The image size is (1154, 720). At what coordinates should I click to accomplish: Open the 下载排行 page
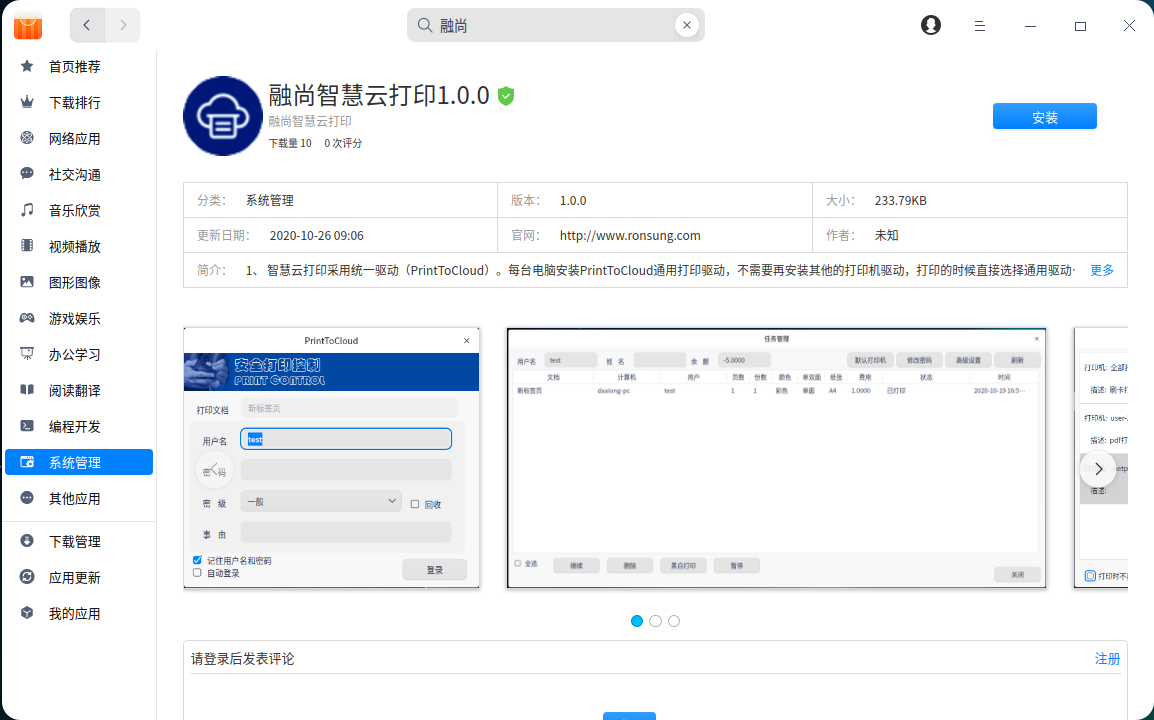pos(75,102)
